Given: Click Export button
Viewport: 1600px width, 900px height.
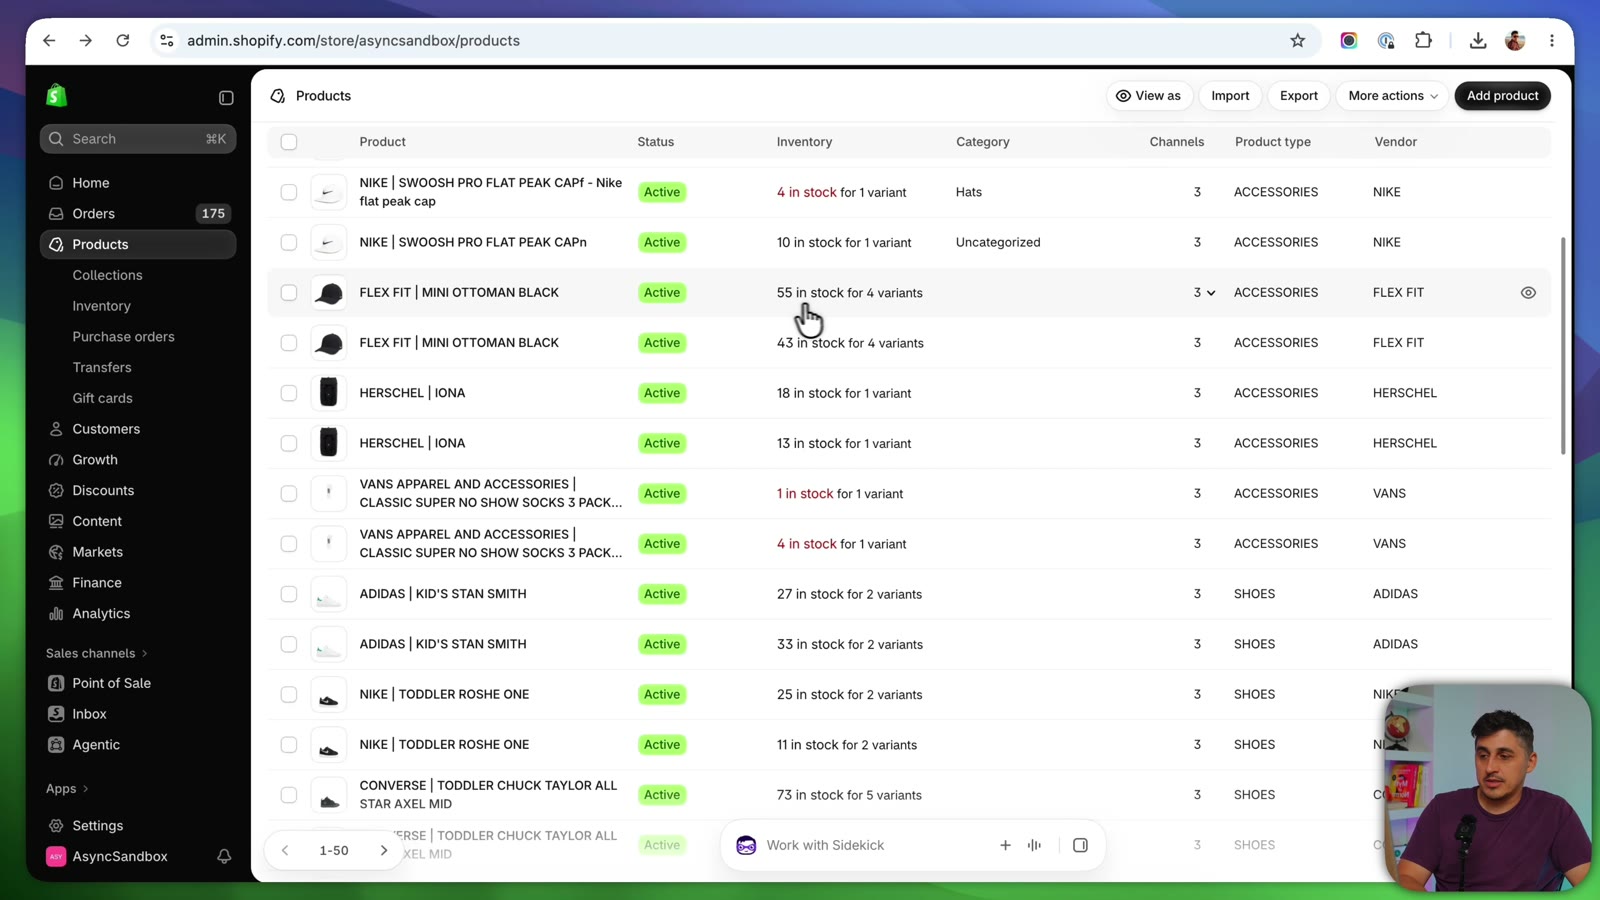Looking at the screenshot, I should tap(1299, 96).
